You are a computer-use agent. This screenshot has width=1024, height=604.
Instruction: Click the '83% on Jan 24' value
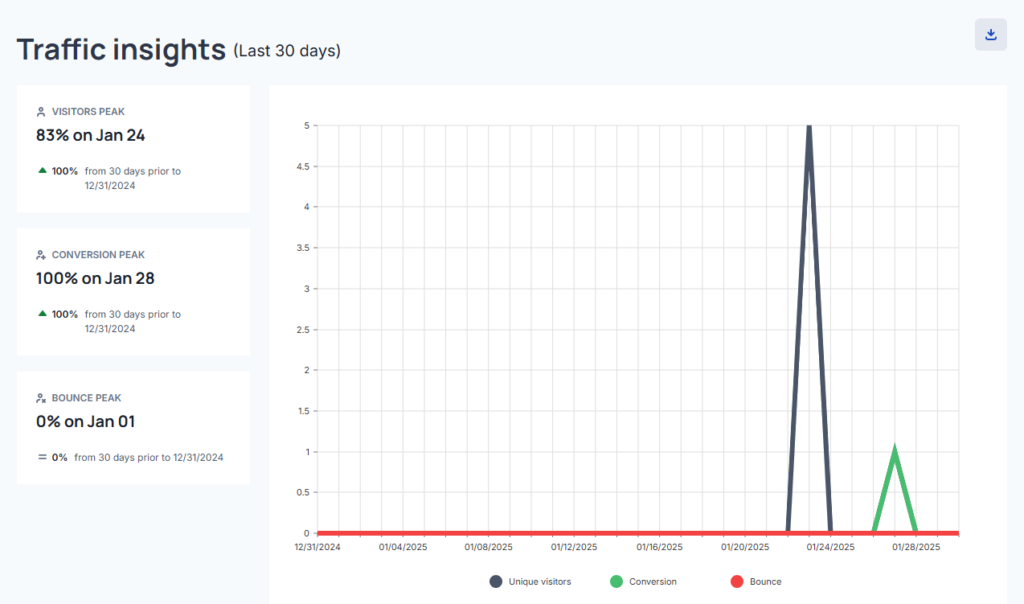coord(91,135)
